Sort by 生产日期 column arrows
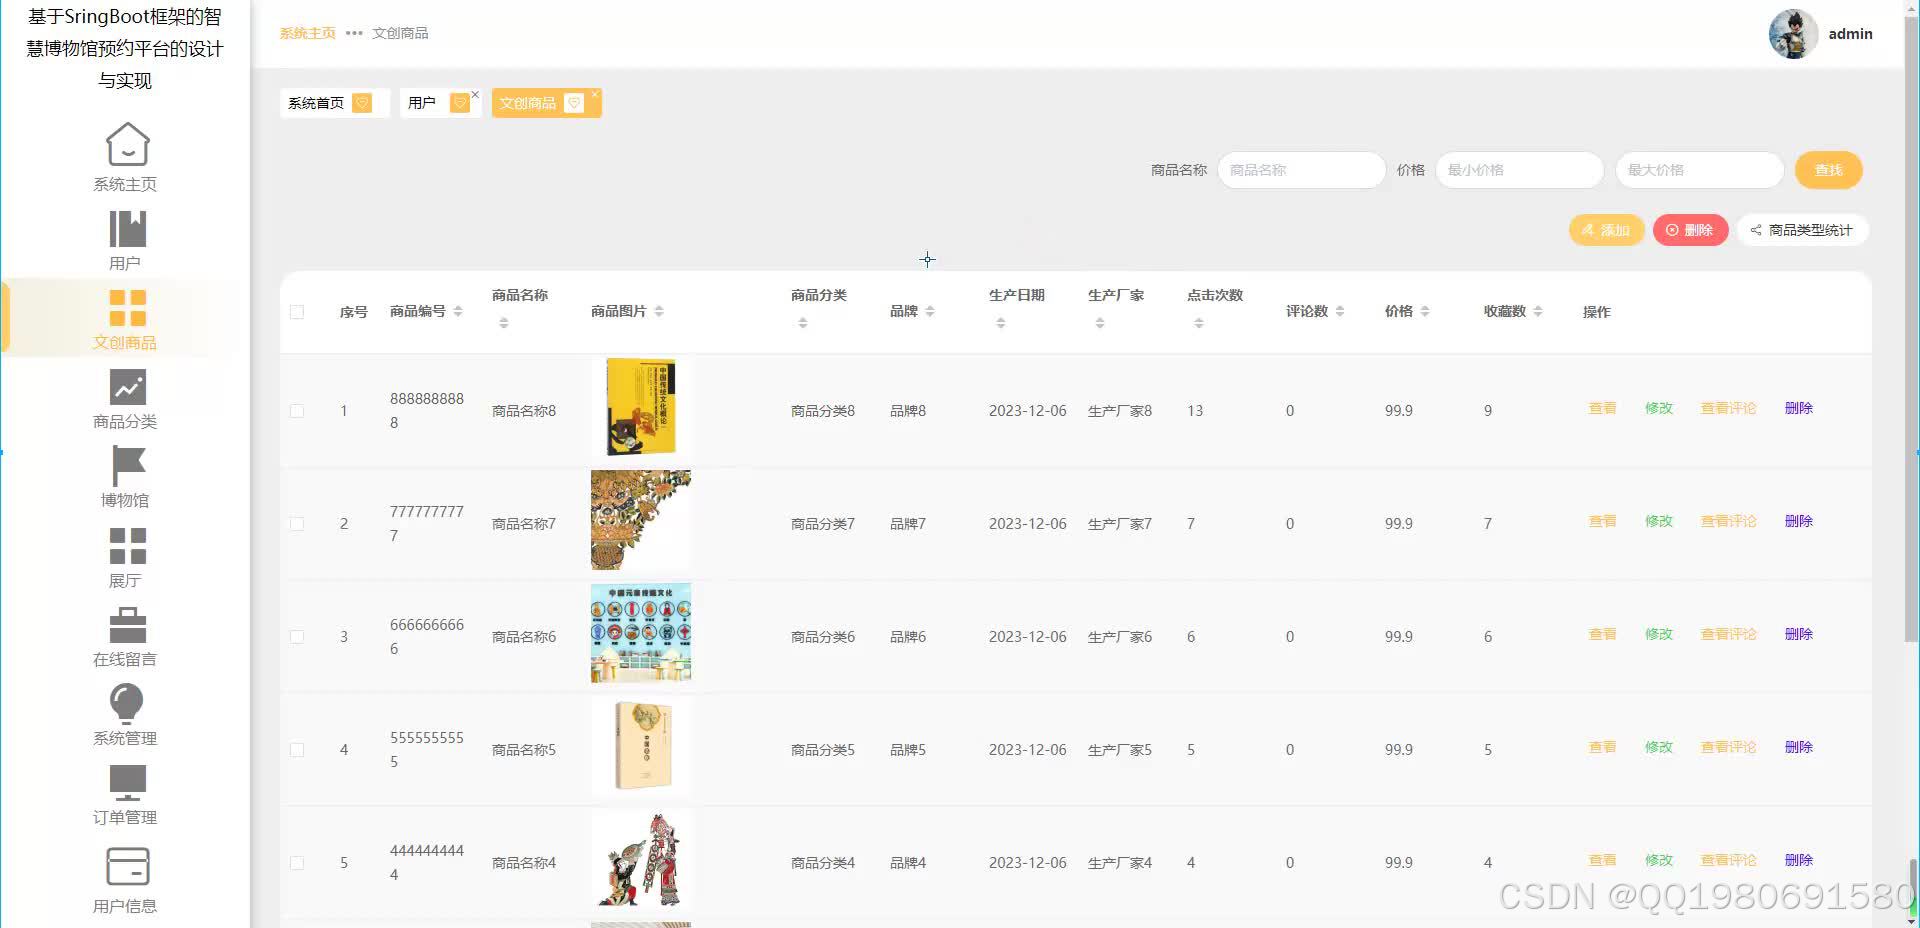Viewport: 1920px width, 928px height. coord(1001,323)
